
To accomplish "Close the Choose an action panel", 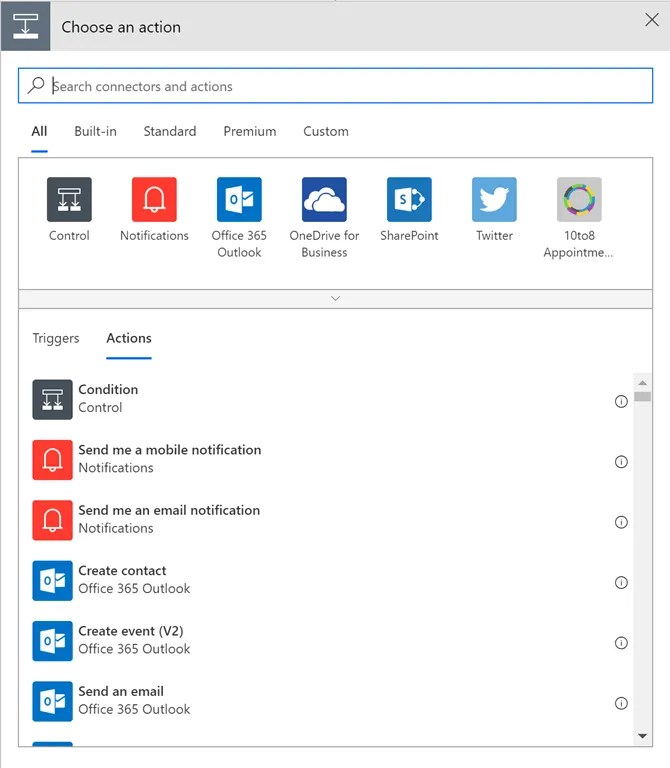I will pyautogui.click(x=652, y=20).
